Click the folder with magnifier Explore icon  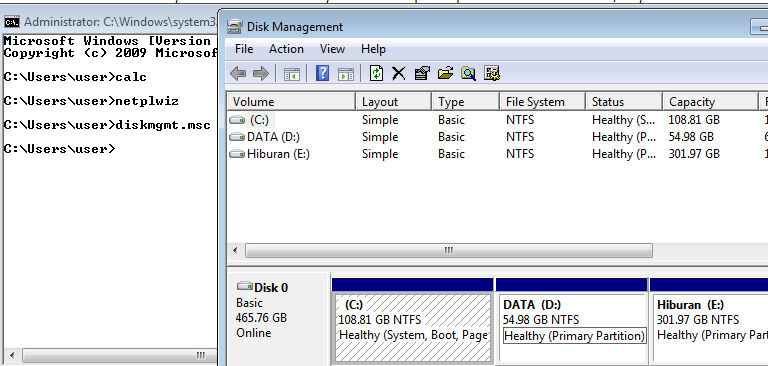468,73
